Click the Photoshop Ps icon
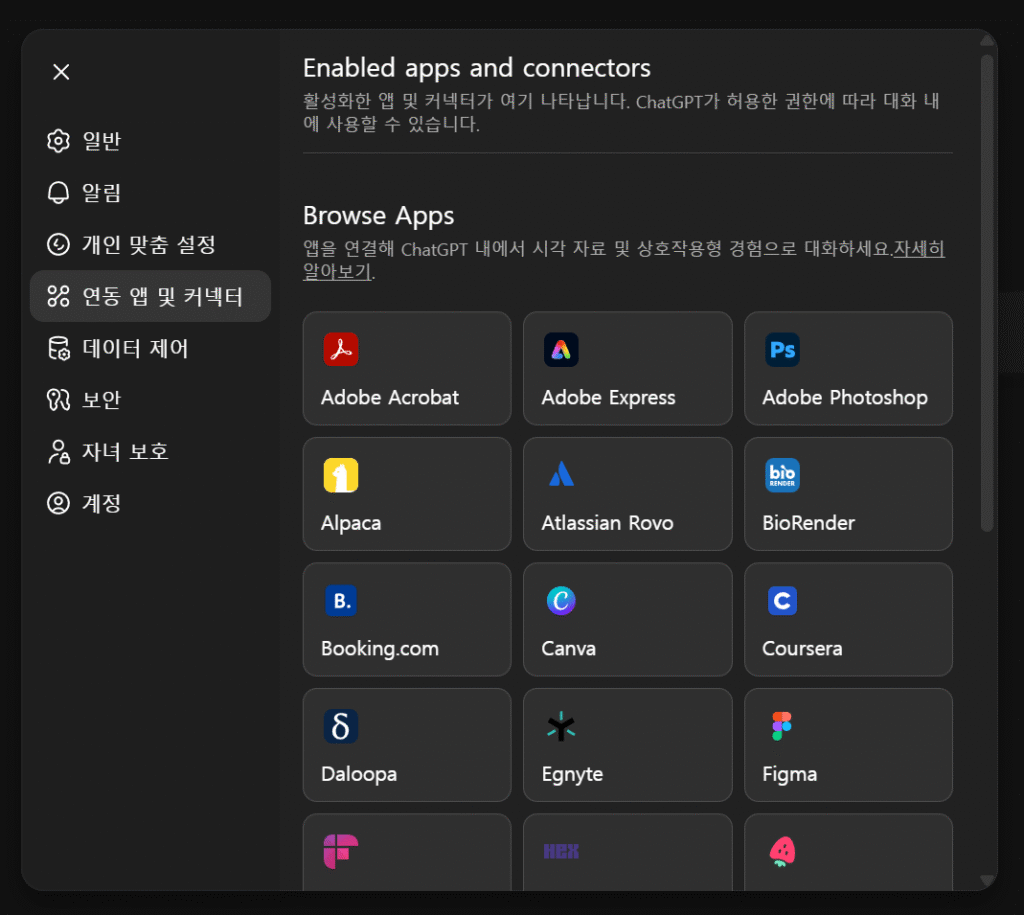1024x915 pixels. click(x=782, y=349)
